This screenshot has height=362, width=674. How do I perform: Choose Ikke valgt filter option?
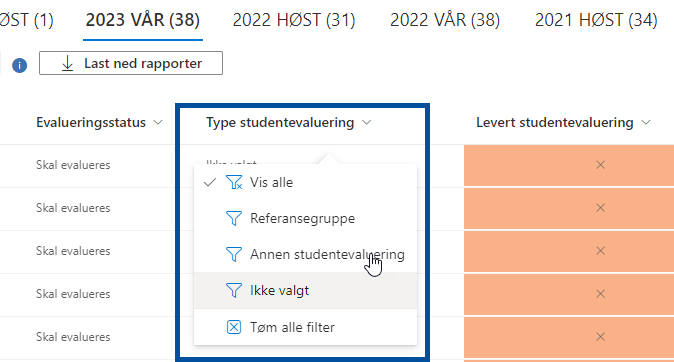(306, 290)
